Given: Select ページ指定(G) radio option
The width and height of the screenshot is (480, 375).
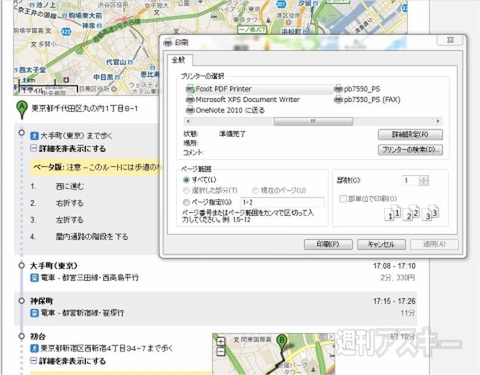Looking at the screenshot, I should 186,202.
